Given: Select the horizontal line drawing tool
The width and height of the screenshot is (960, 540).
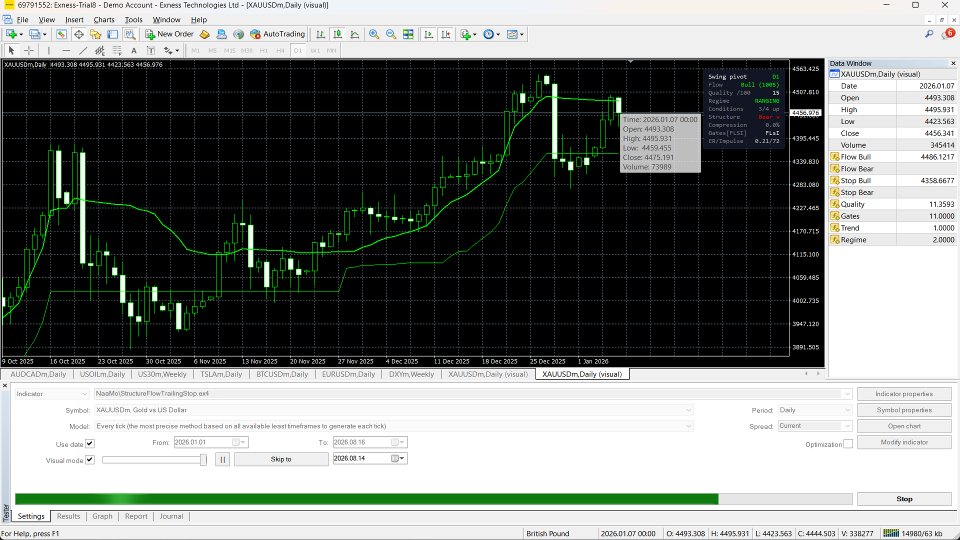Looking at the screenshot, I should pyautogui.click(x=66, y=50).
